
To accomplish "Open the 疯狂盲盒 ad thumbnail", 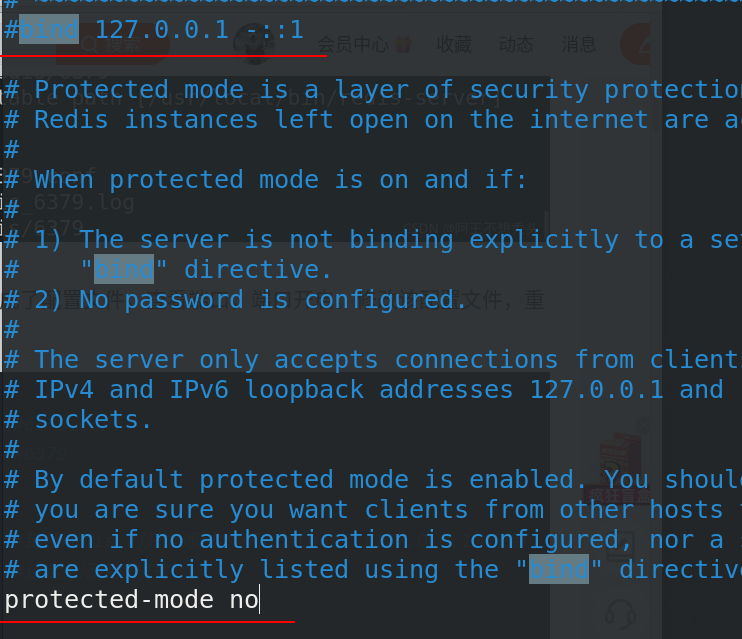I will pyautogui.click(x=619, y=468).
